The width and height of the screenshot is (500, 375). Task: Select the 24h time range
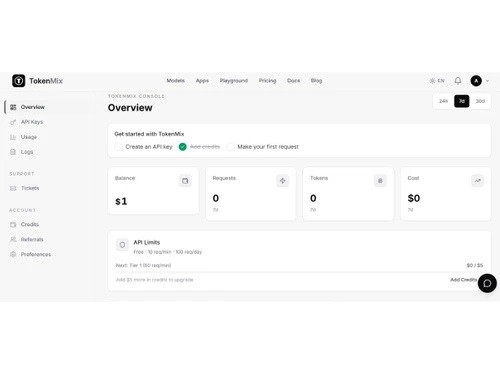point(443,101)
